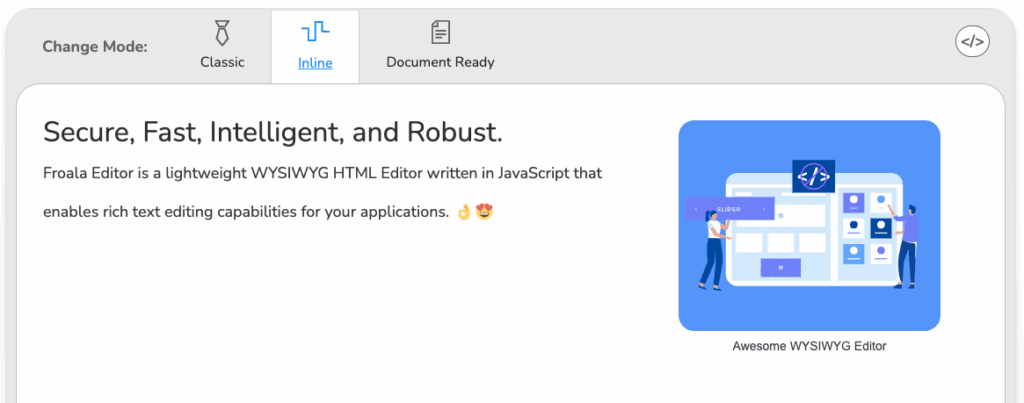The width and height of the screenshot is (1024, 403).
Task: Click the heading 'Secure, Fast, Intelligent, and Robust.'
Action: 273,133
